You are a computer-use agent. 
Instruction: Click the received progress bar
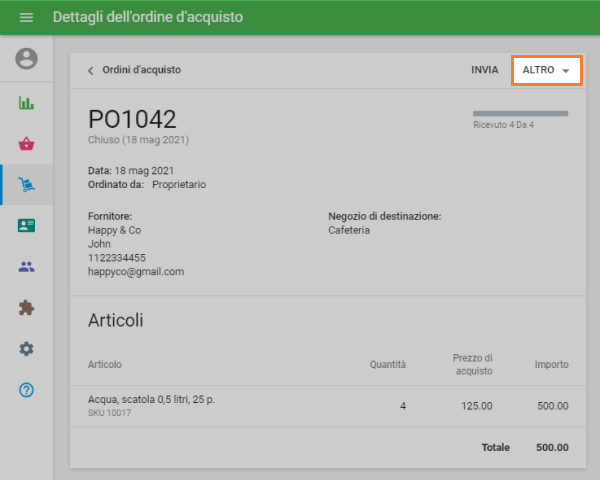click(x=520, y=114)
